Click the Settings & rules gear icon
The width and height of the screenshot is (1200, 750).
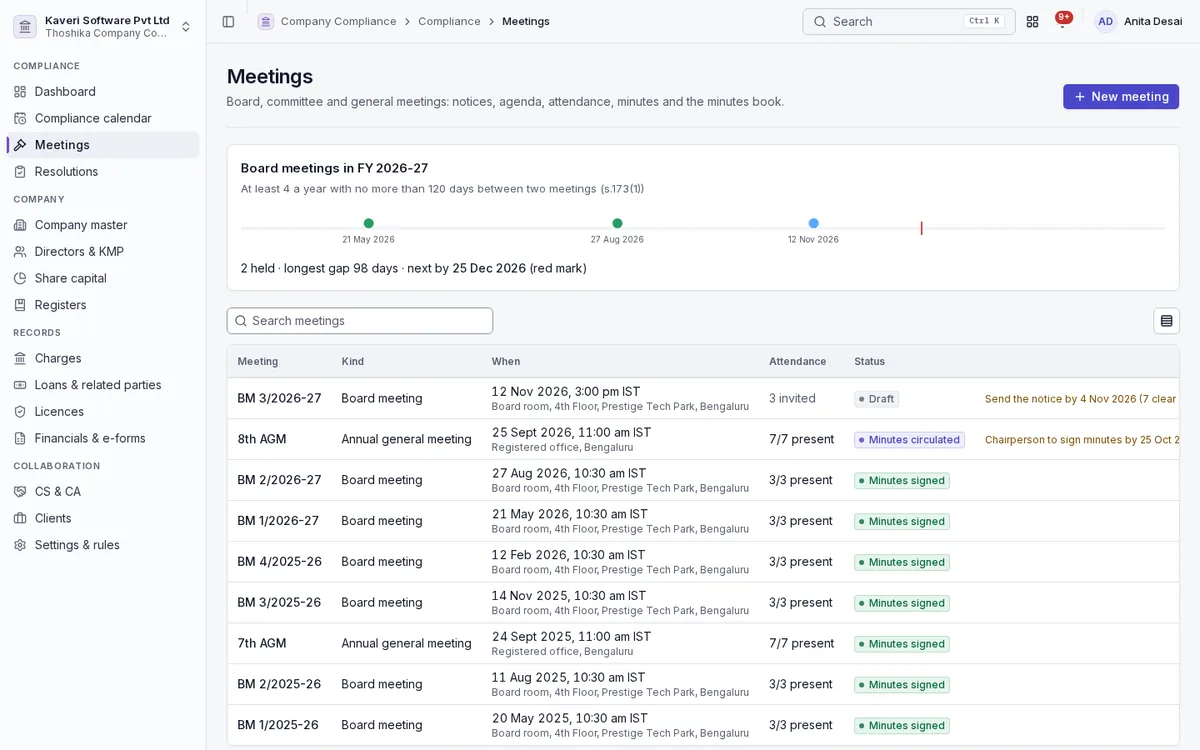point(20,545)
